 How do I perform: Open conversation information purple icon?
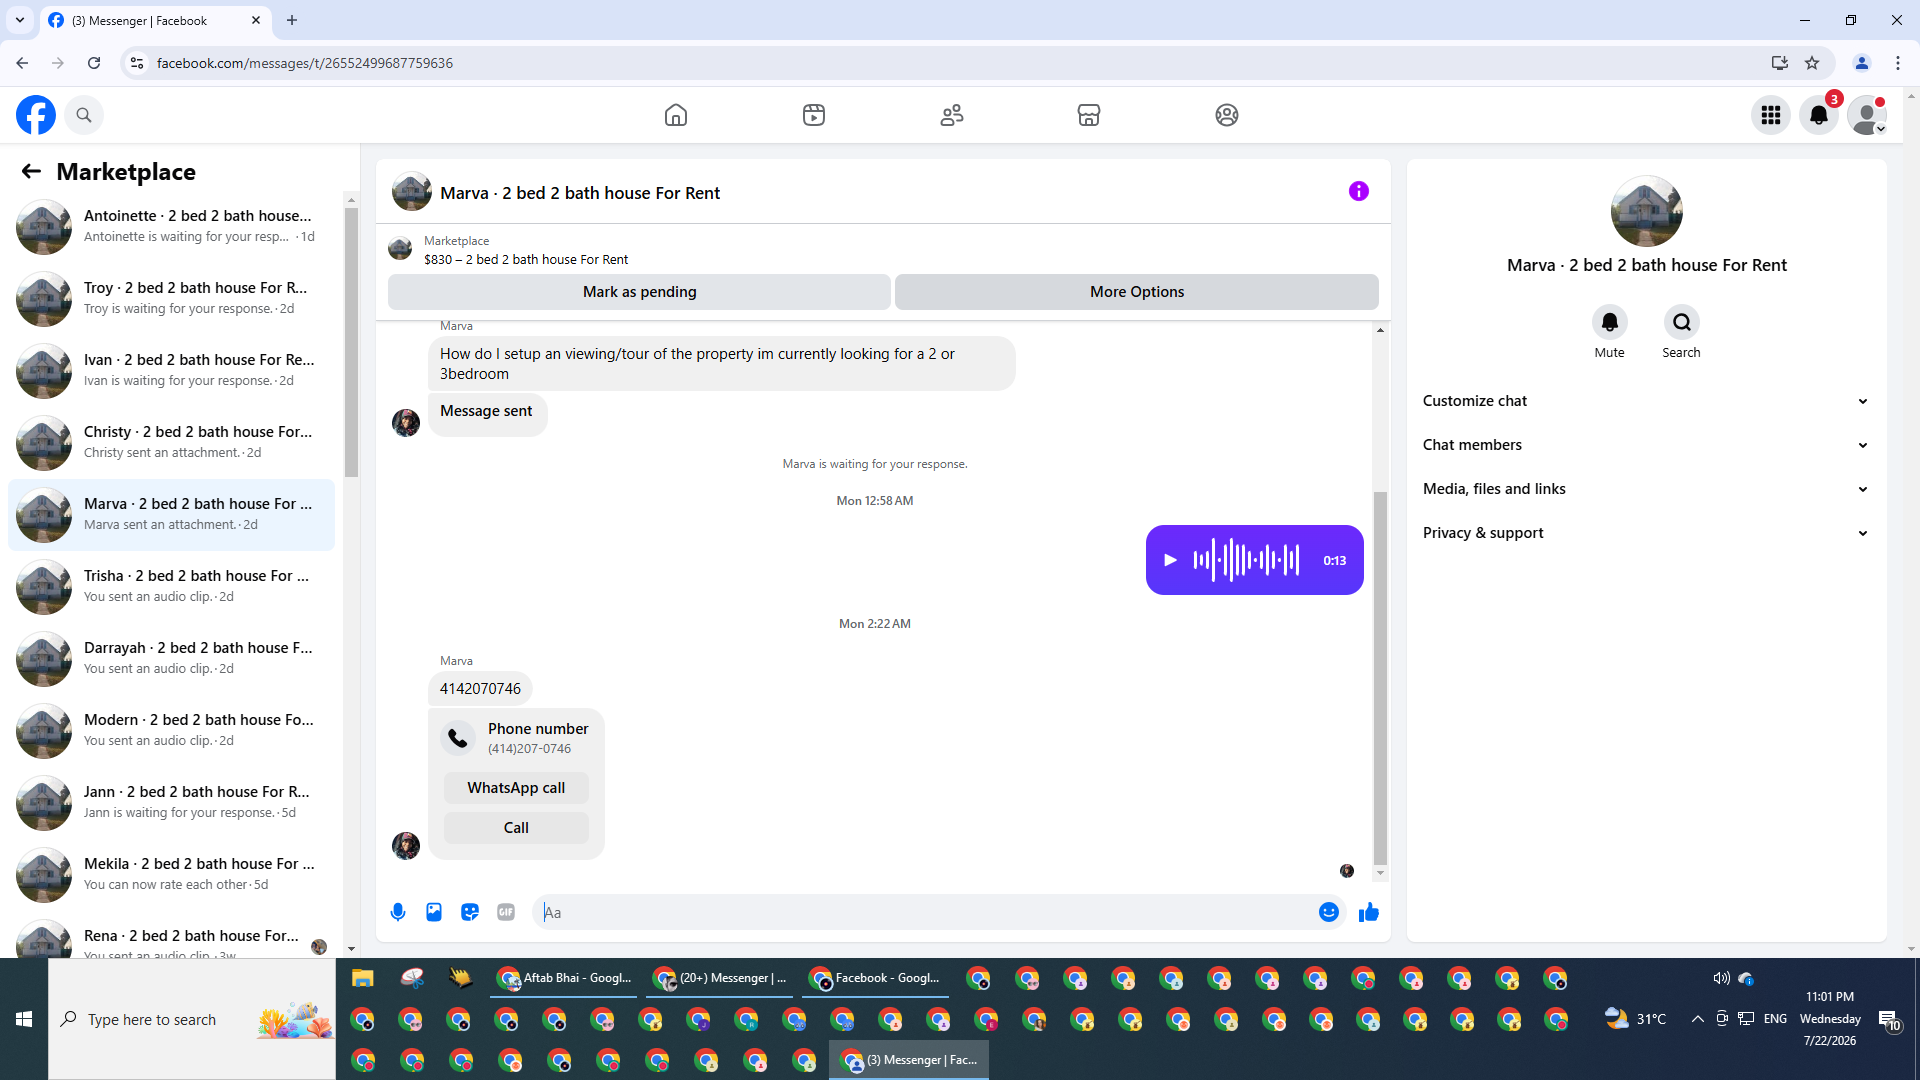(1358, 191)
